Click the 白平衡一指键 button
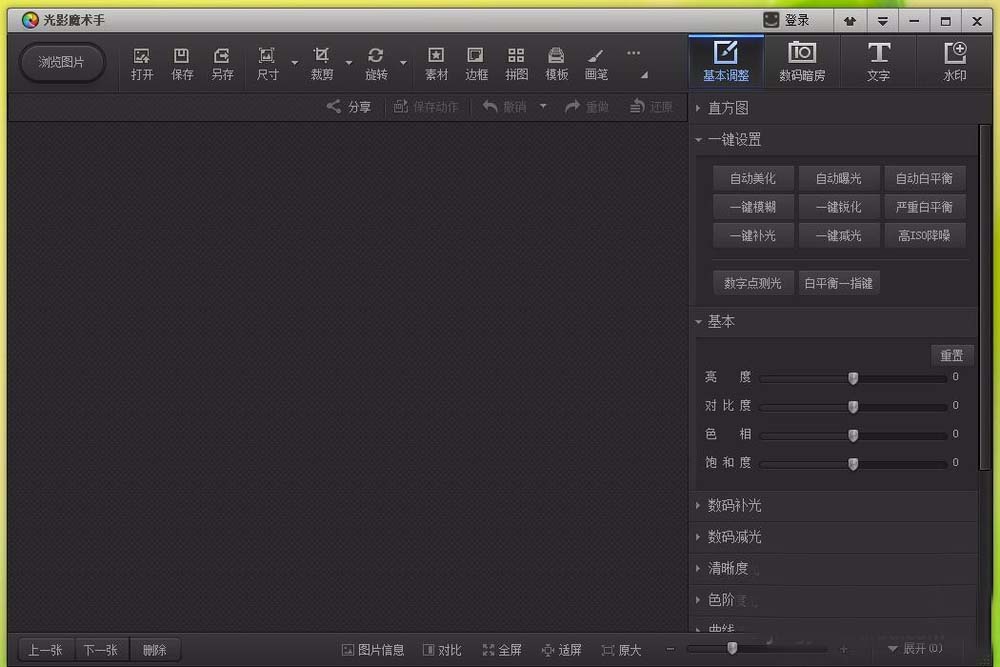This screenshot has width=1000, height=667. tap(839, 283)
